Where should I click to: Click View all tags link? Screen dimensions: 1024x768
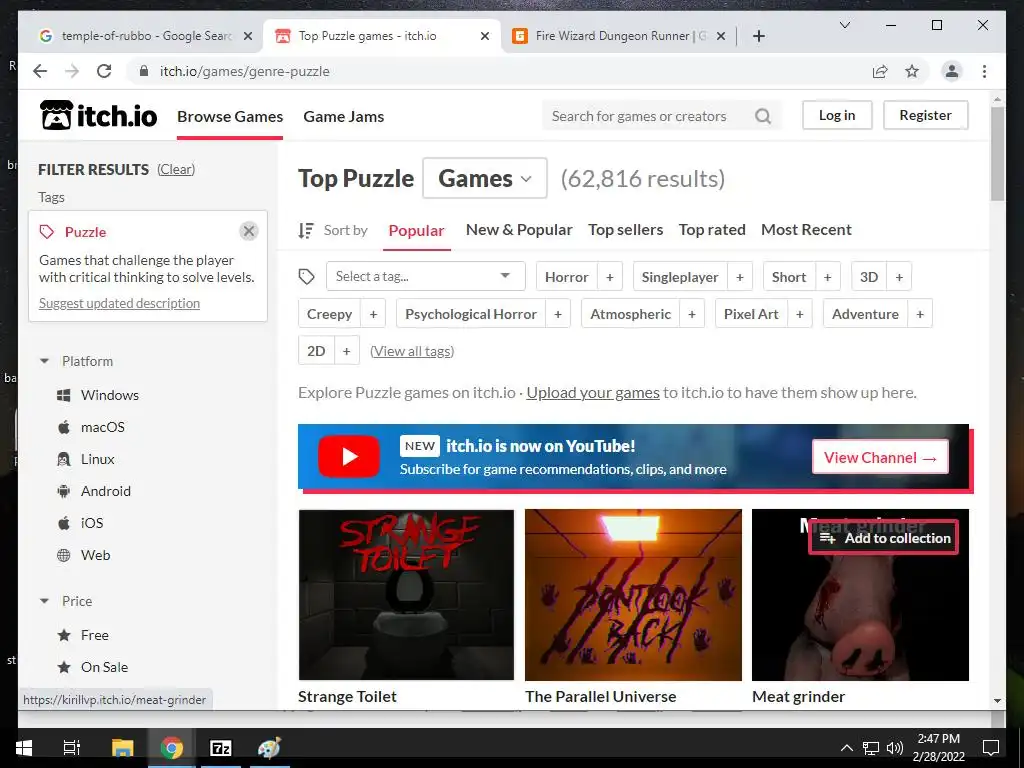point(412,351)
